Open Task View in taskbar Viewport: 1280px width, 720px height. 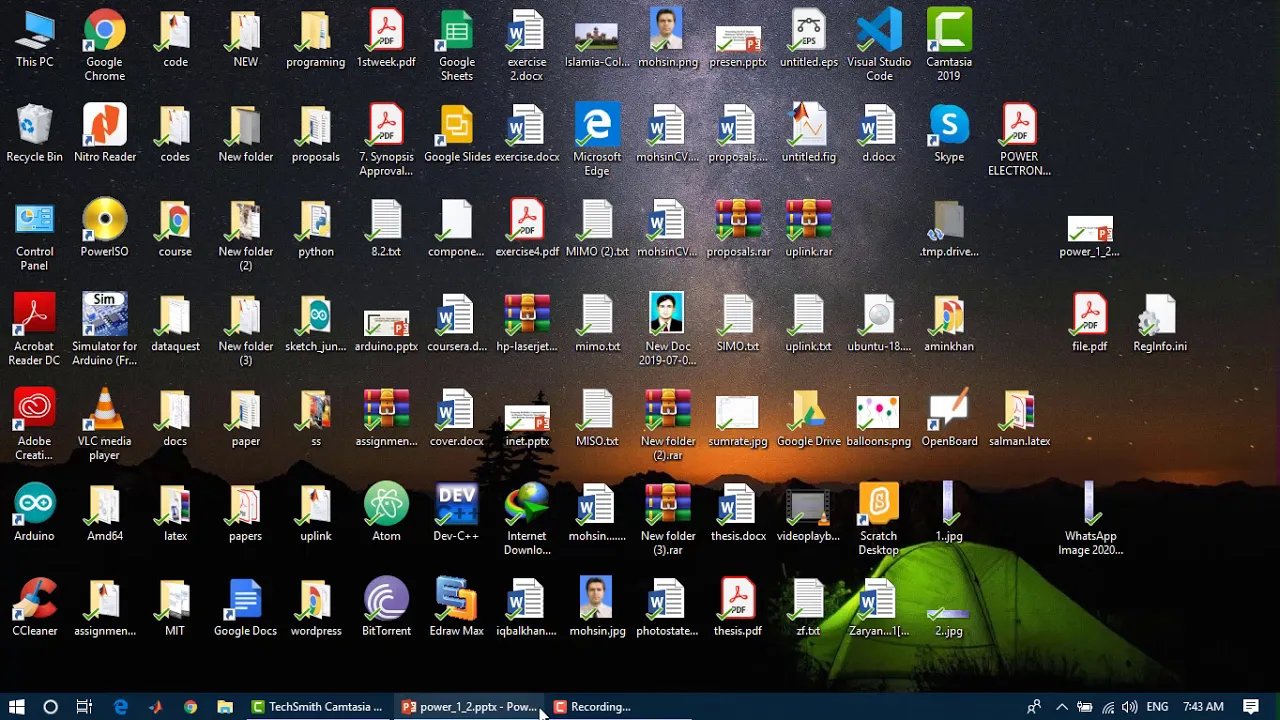pyautogui.click(x=84, y=706)
